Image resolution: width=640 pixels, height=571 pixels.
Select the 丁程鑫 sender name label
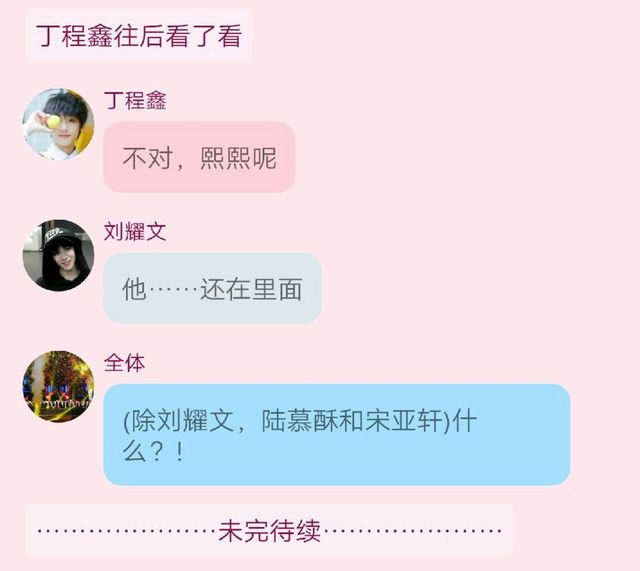click(135, 100)
